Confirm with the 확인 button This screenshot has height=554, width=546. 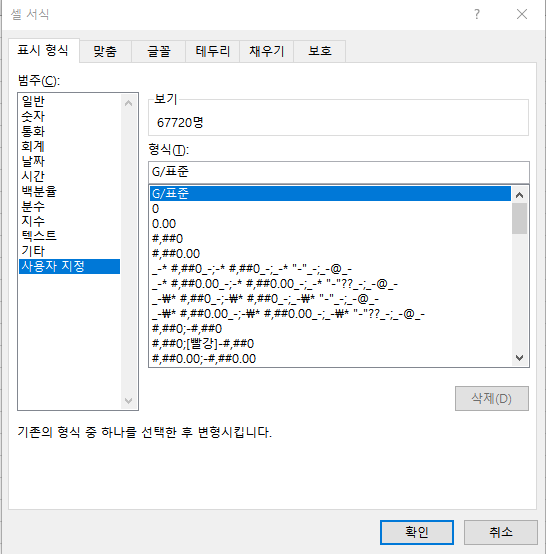[x=417, y=532]
